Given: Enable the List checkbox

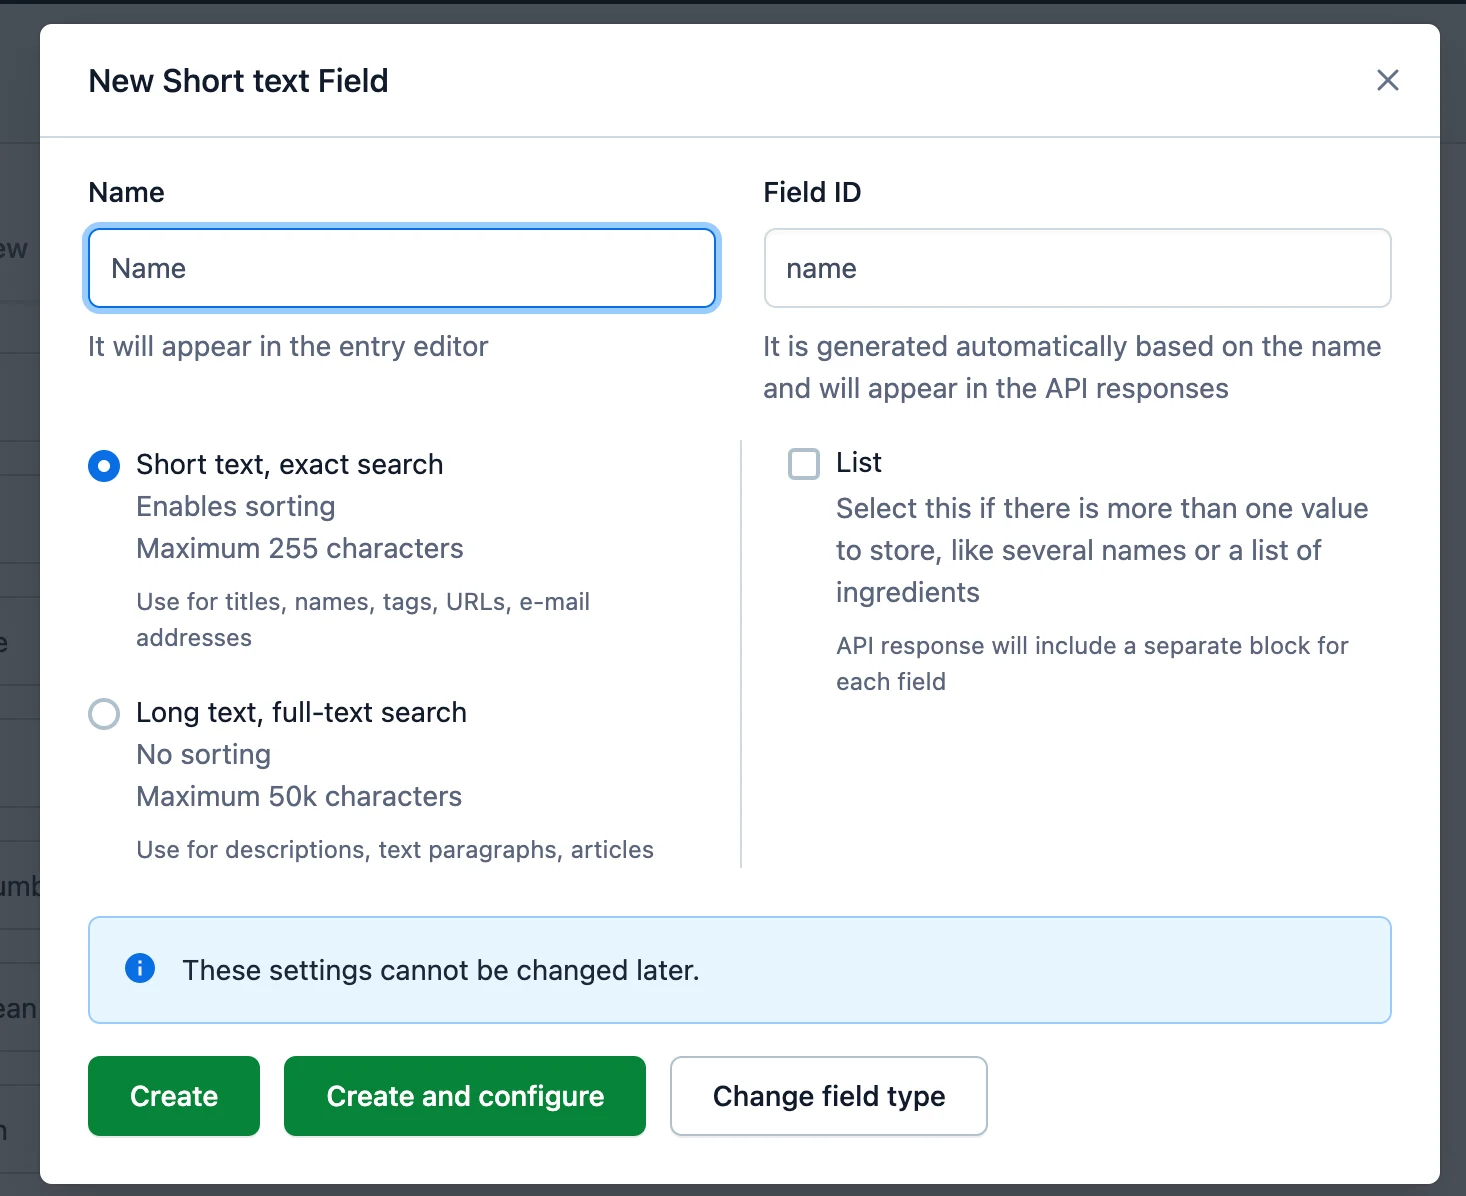Looking at the screenshot, I should point(804,464).
